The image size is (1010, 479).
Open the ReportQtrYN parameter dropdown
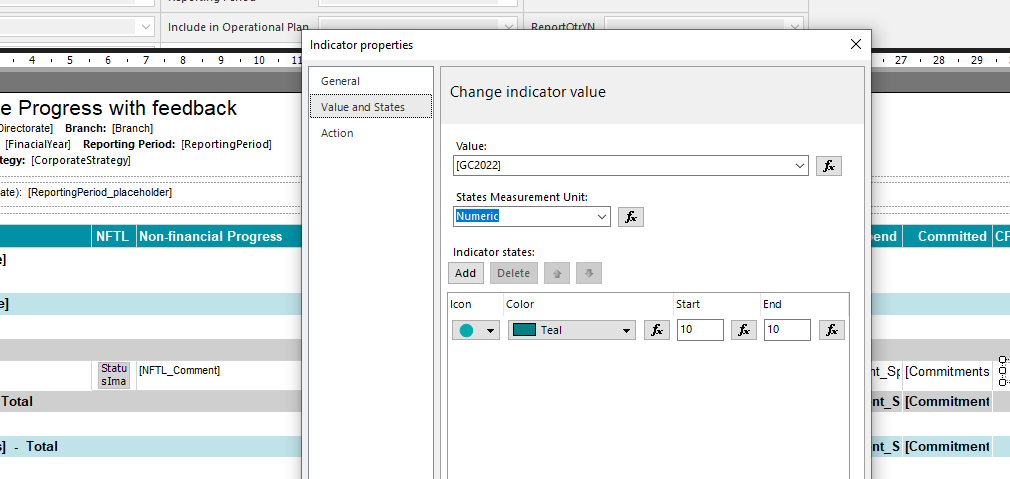click(794, 27)
